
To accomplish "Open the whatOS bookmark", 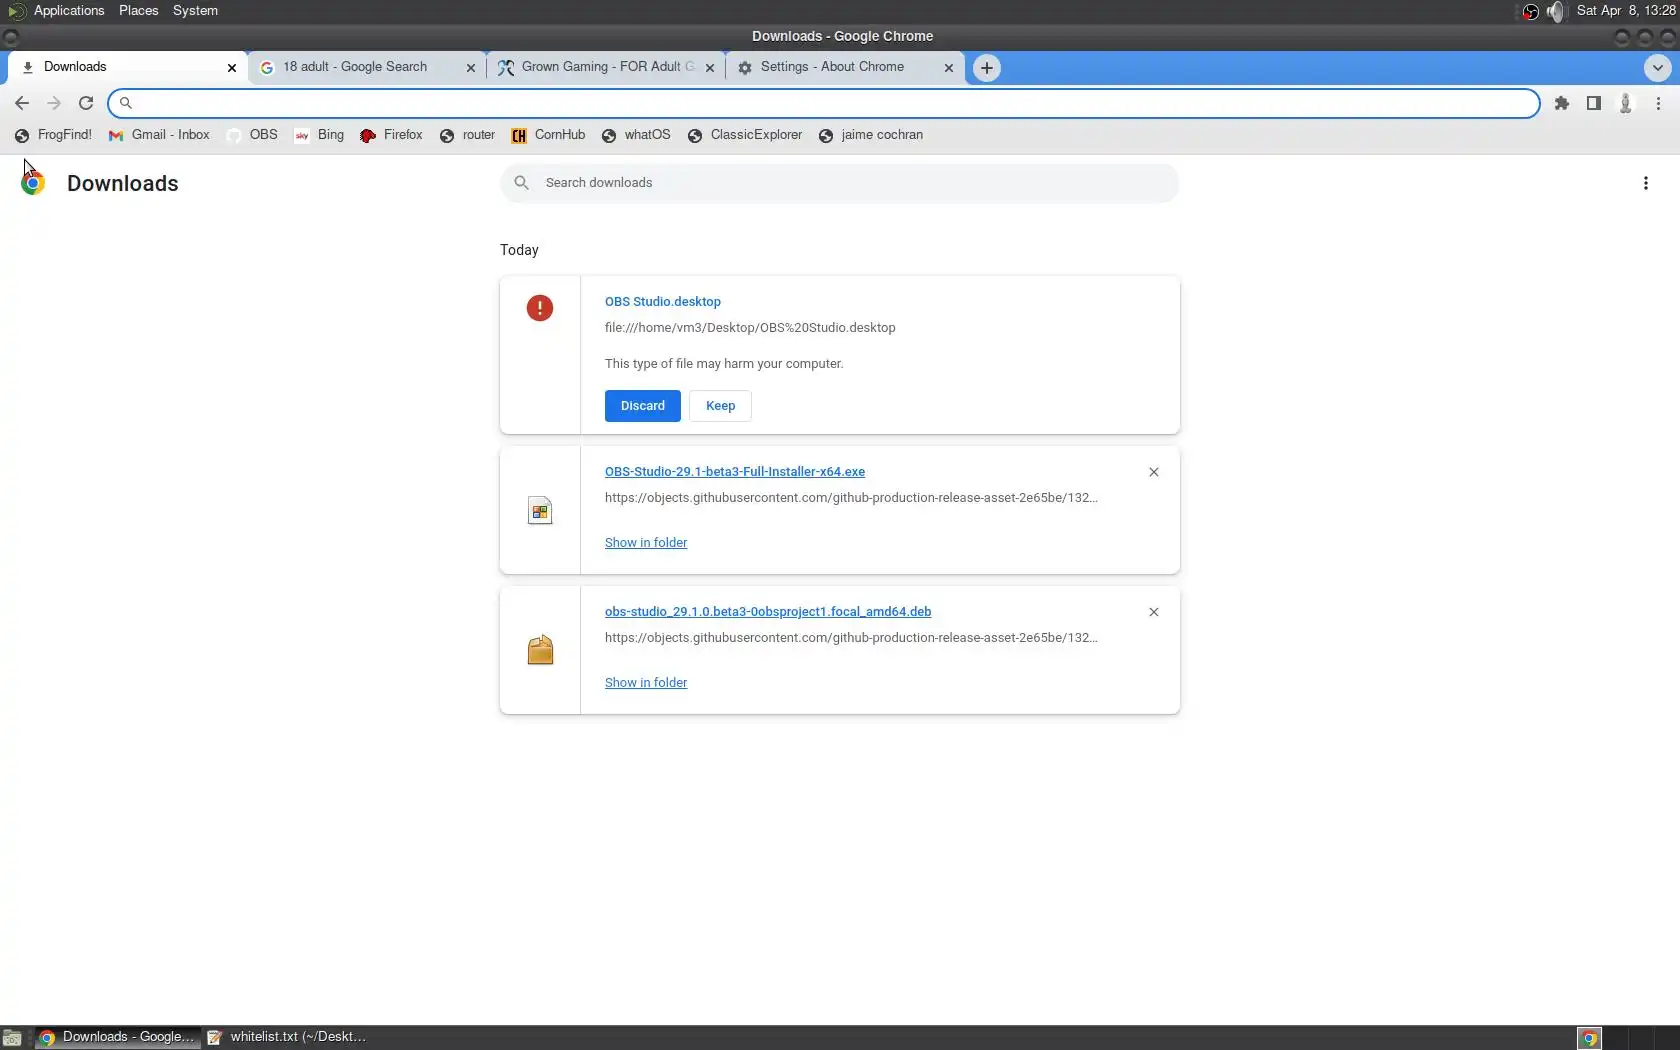I will coord(636,135).
